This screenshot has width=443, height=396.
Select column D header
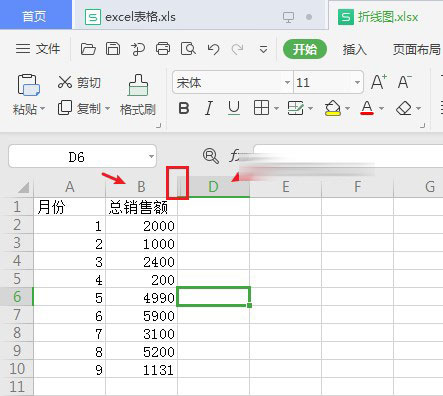[x=213, y=187]
